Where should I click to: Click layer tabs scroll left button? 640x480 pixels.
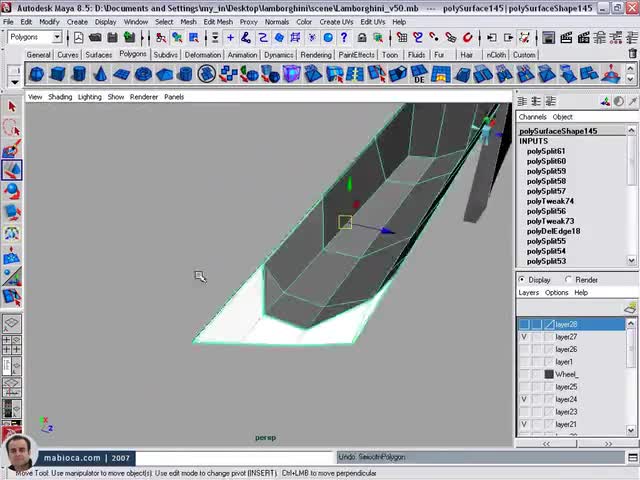click(x=546, y=444)
